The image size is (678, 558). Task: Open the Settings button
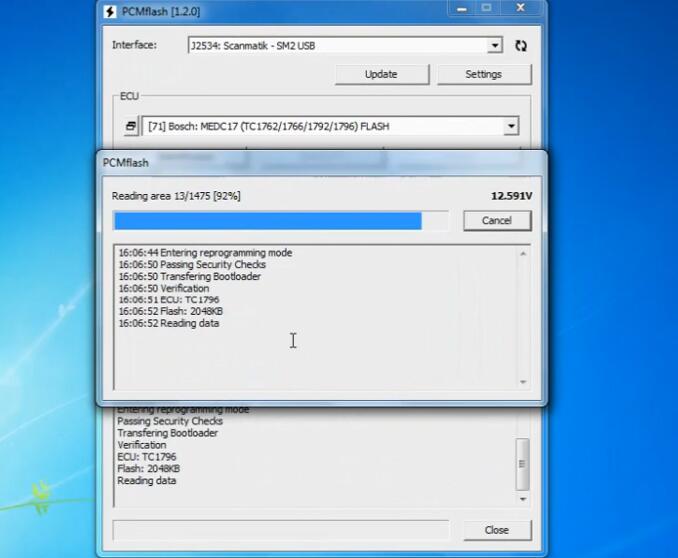[x=483, y=74]
